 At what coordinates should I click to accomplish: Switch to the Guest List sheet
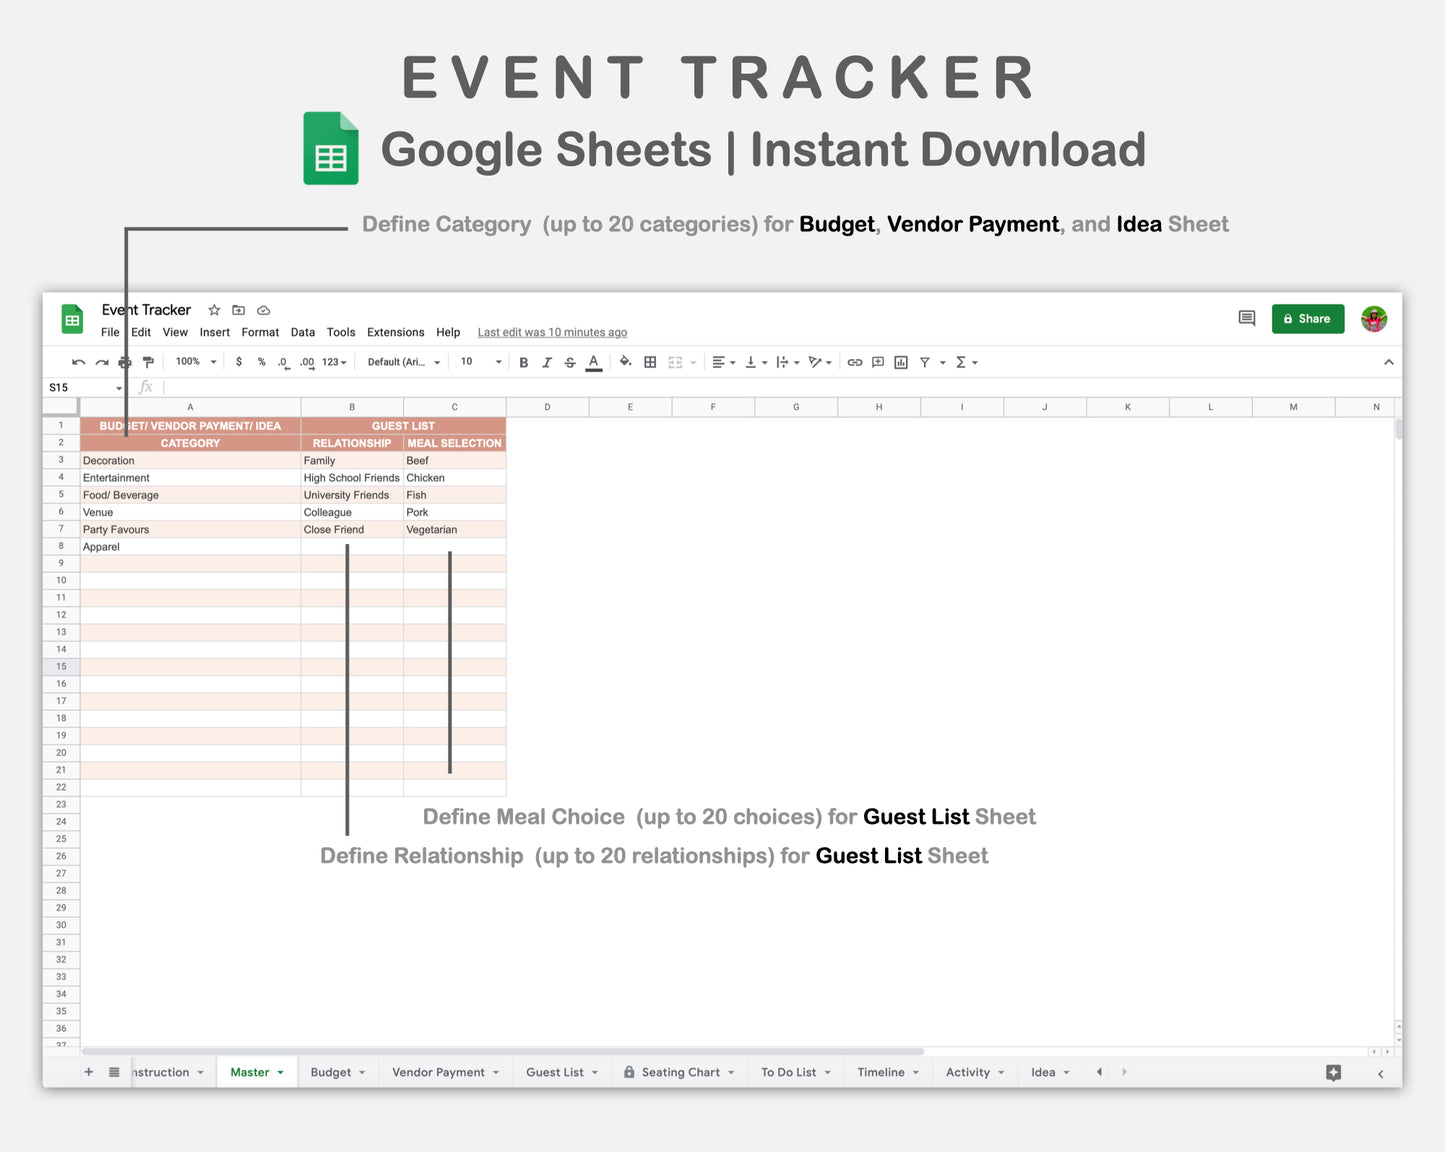point(555,1071)
